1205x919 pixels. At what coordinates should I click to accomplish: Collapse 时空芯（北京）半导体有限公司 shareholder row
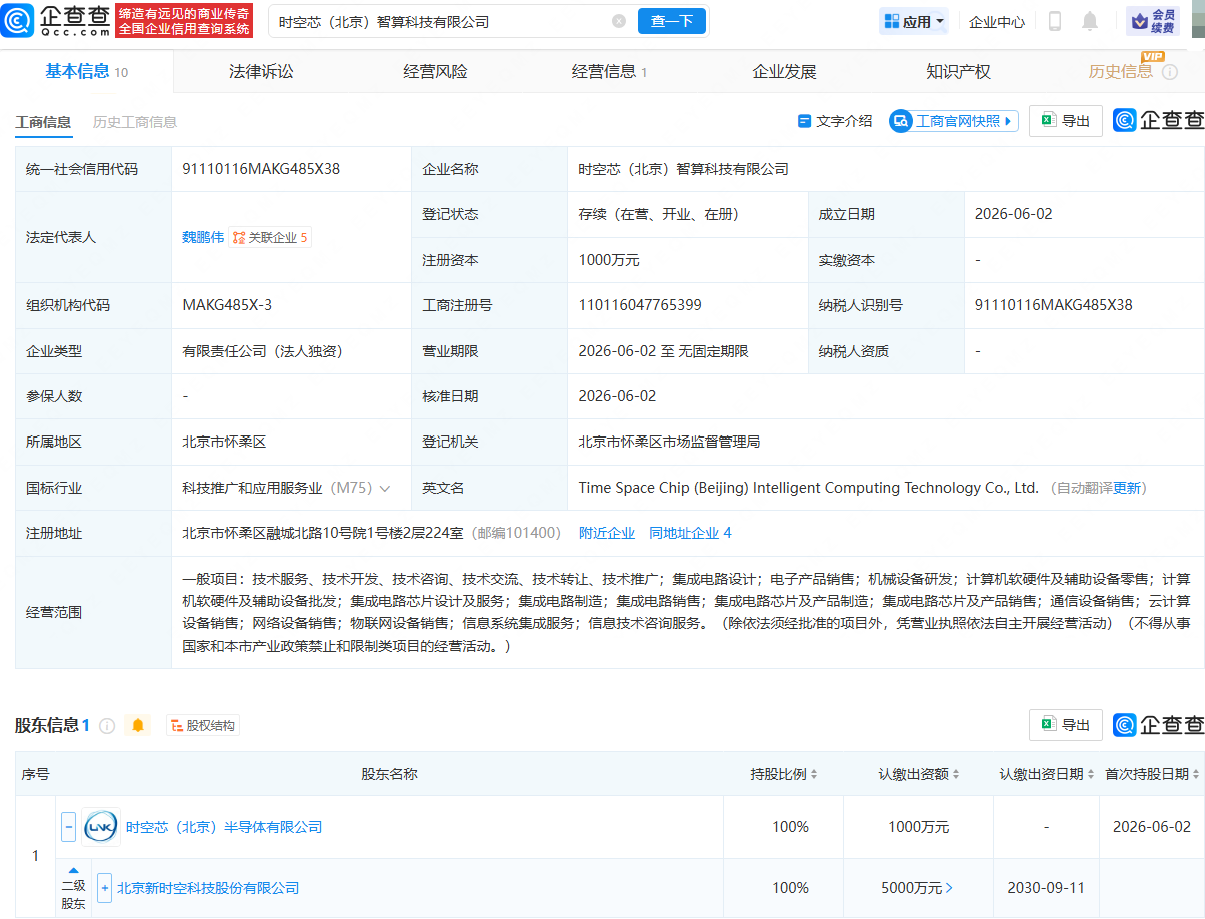(69, 827)
